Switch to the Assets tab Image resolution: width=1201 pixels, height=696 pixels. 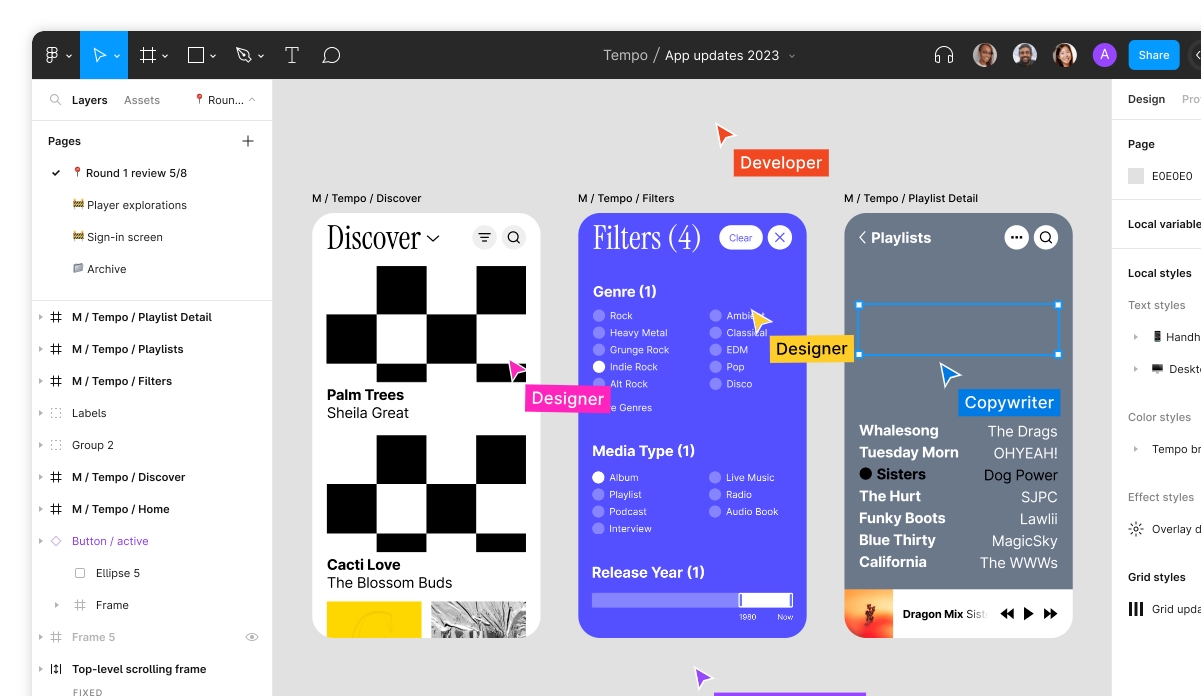[142, 100]
